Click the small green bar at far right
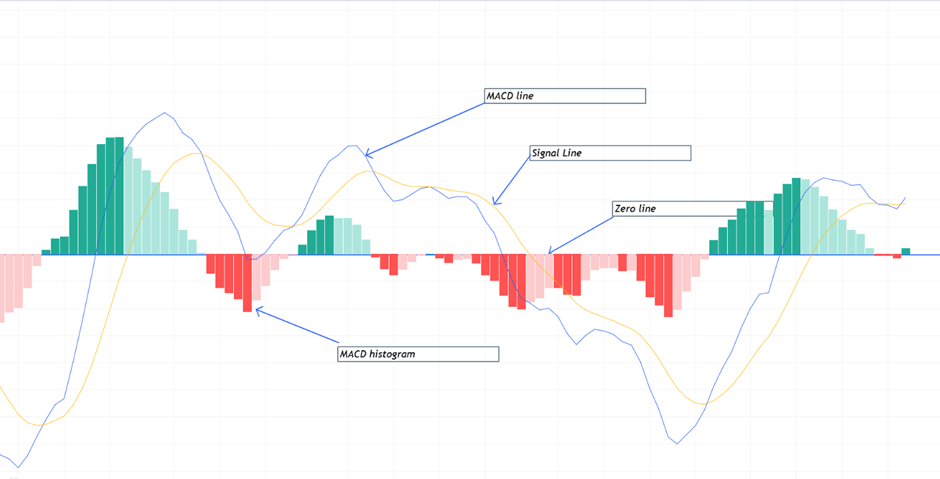This screenshot has width=940, height=479. pos(906,251)
